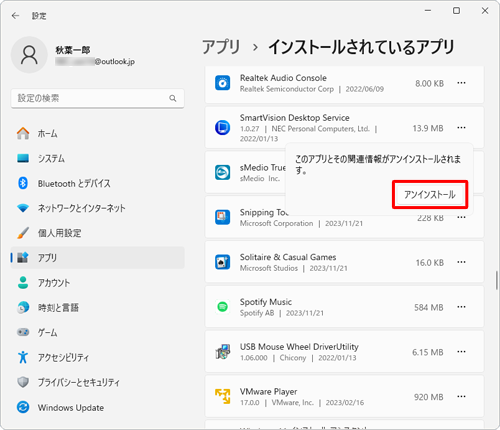Open システム settings page

pos(98,158)
